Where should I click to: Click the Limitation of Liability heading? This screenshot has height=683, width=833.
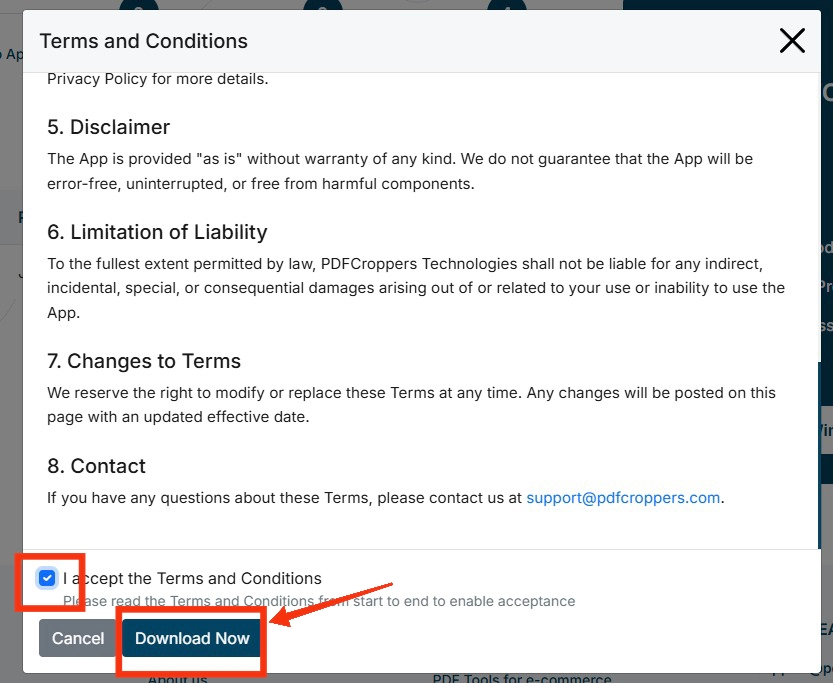point(156,231)
